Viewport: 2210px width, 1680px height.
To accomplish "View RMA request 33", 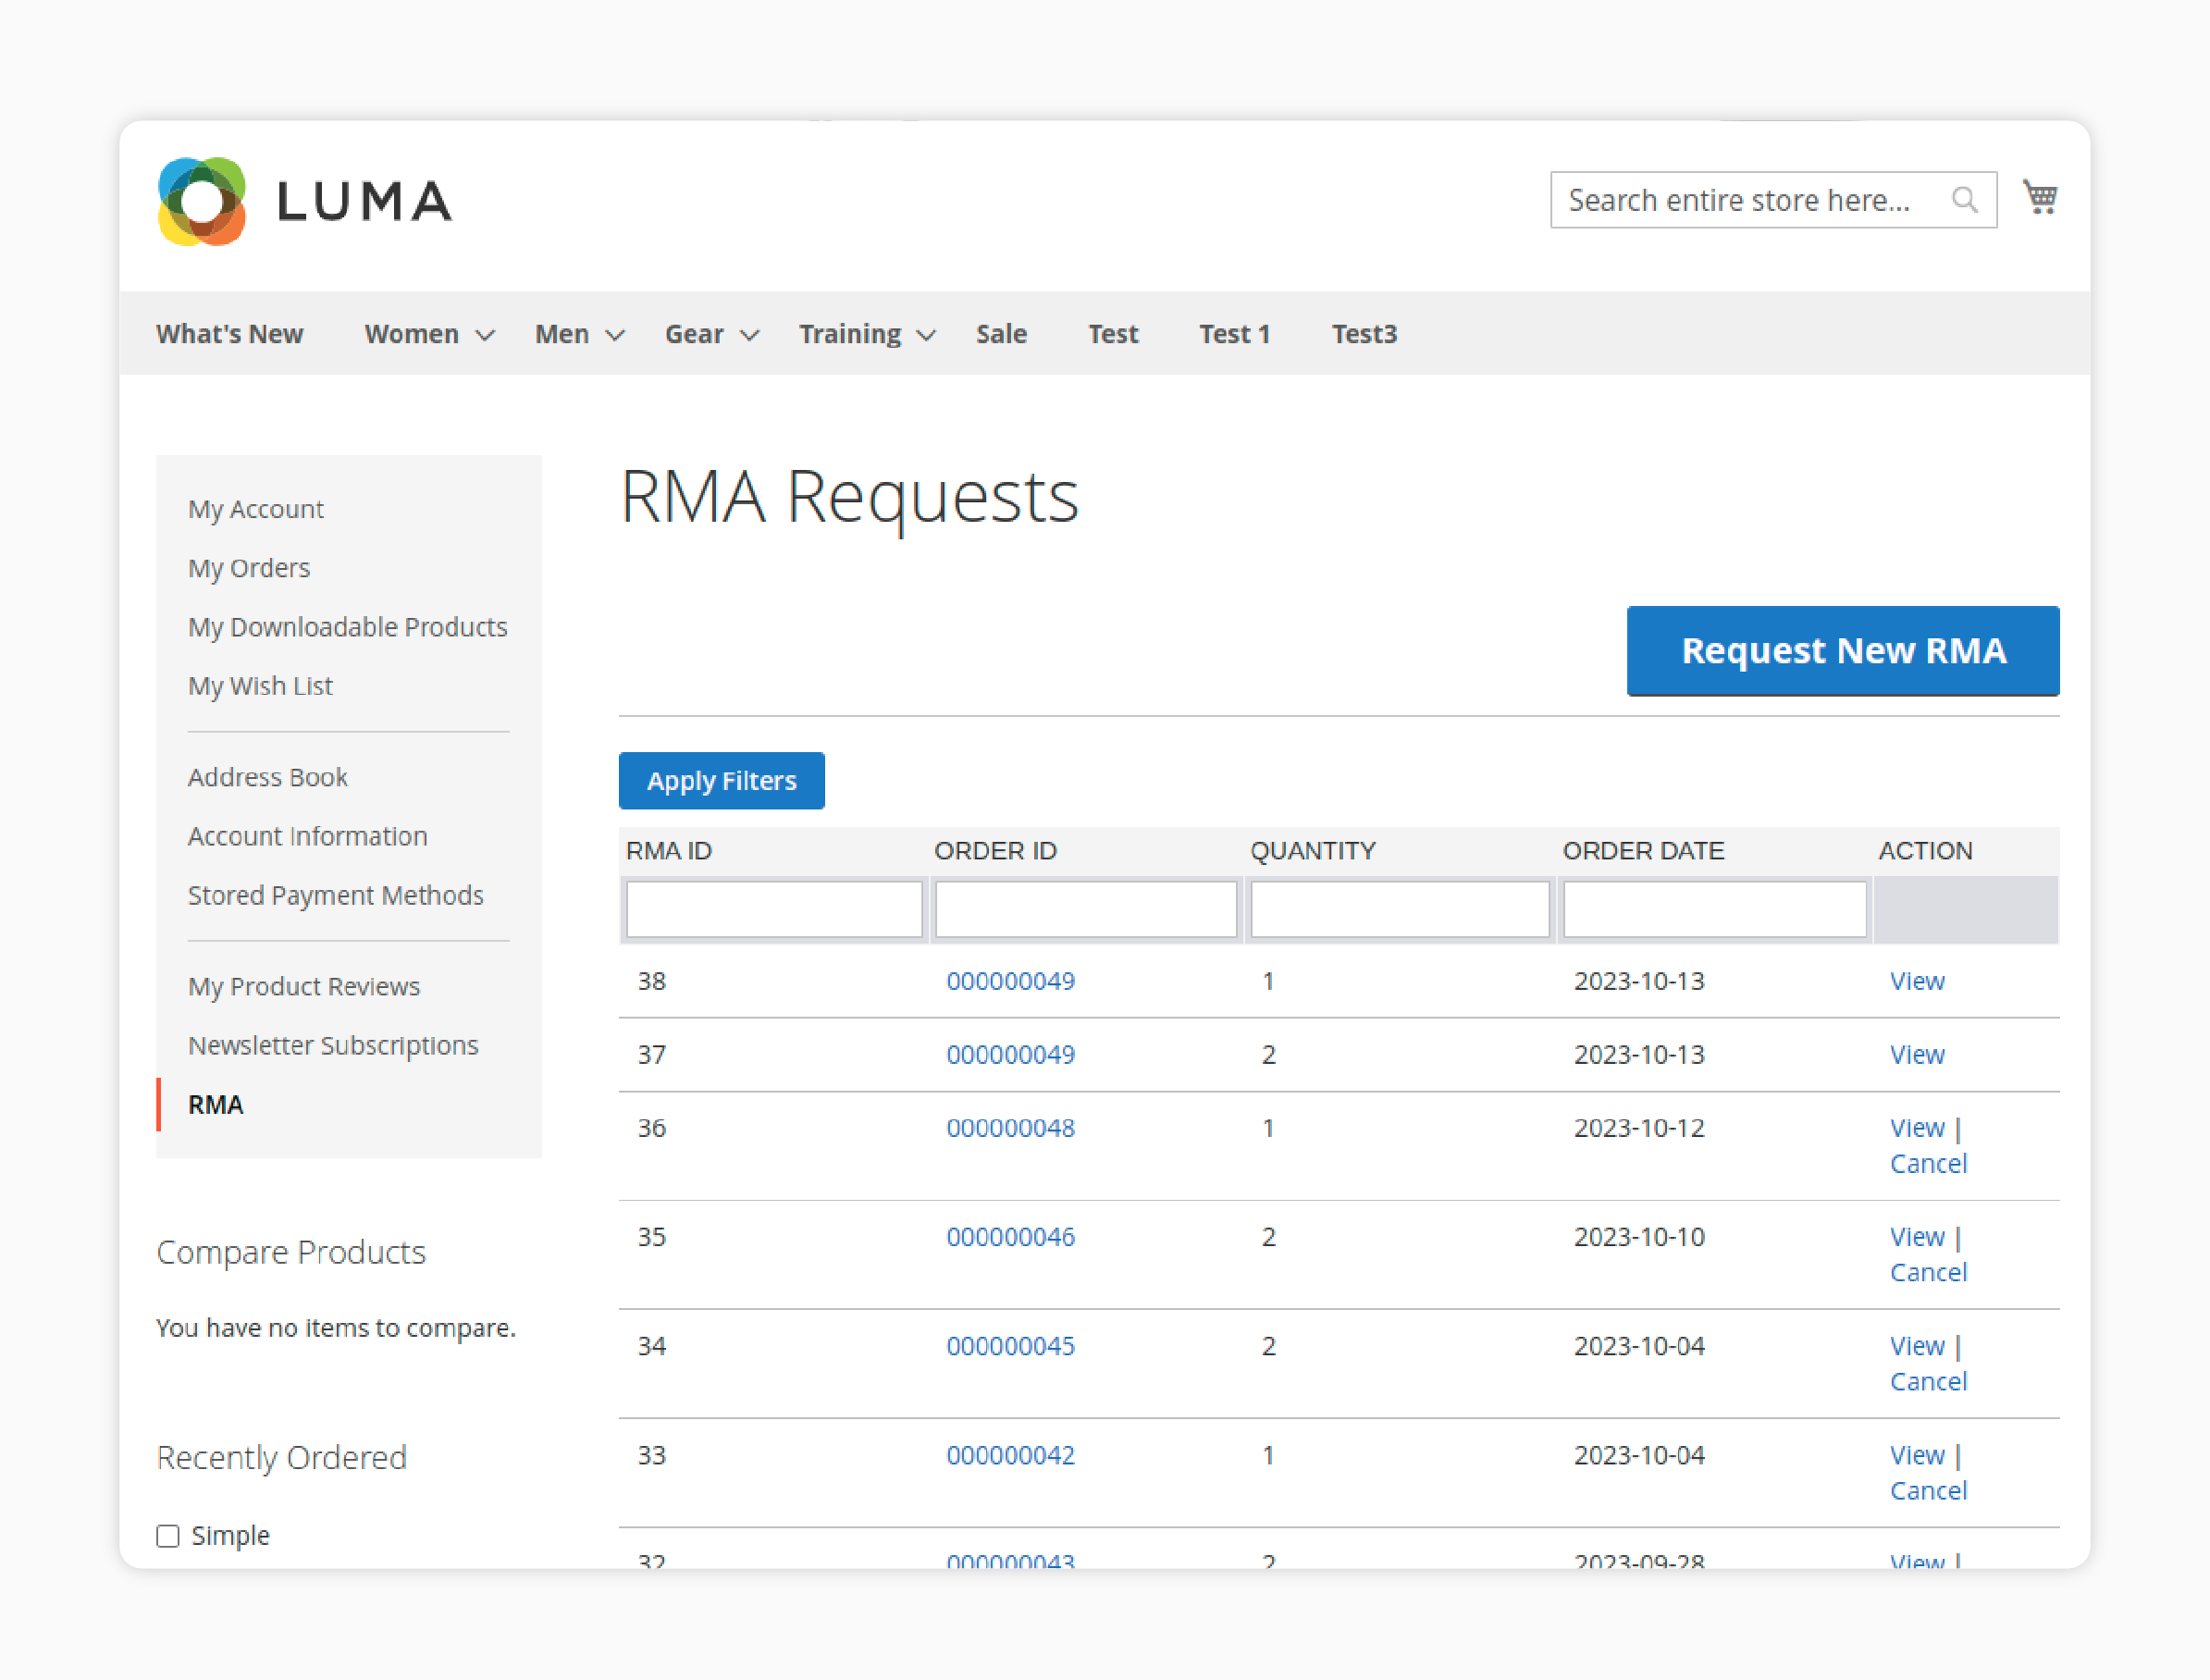I will (1917, 1455).
